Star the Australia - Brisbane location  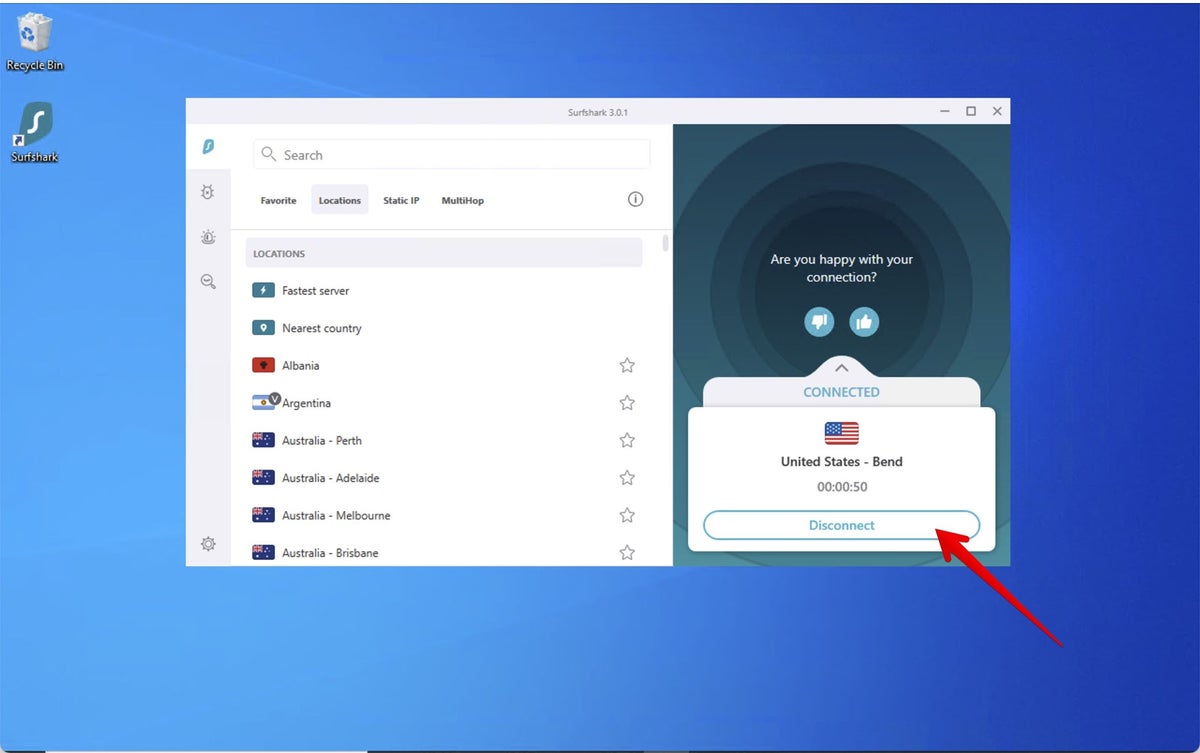coord(627,552)
